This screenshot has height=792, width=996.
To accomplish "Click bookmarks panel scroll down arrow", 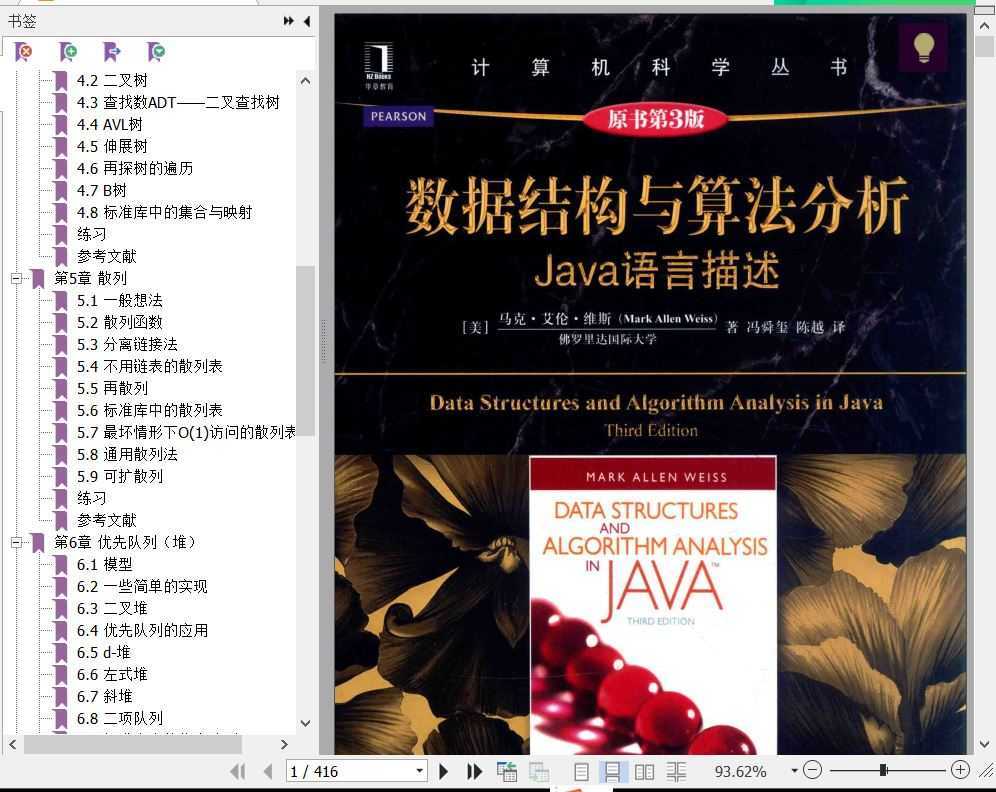I will pyautogui.click(x=306, y=723).
